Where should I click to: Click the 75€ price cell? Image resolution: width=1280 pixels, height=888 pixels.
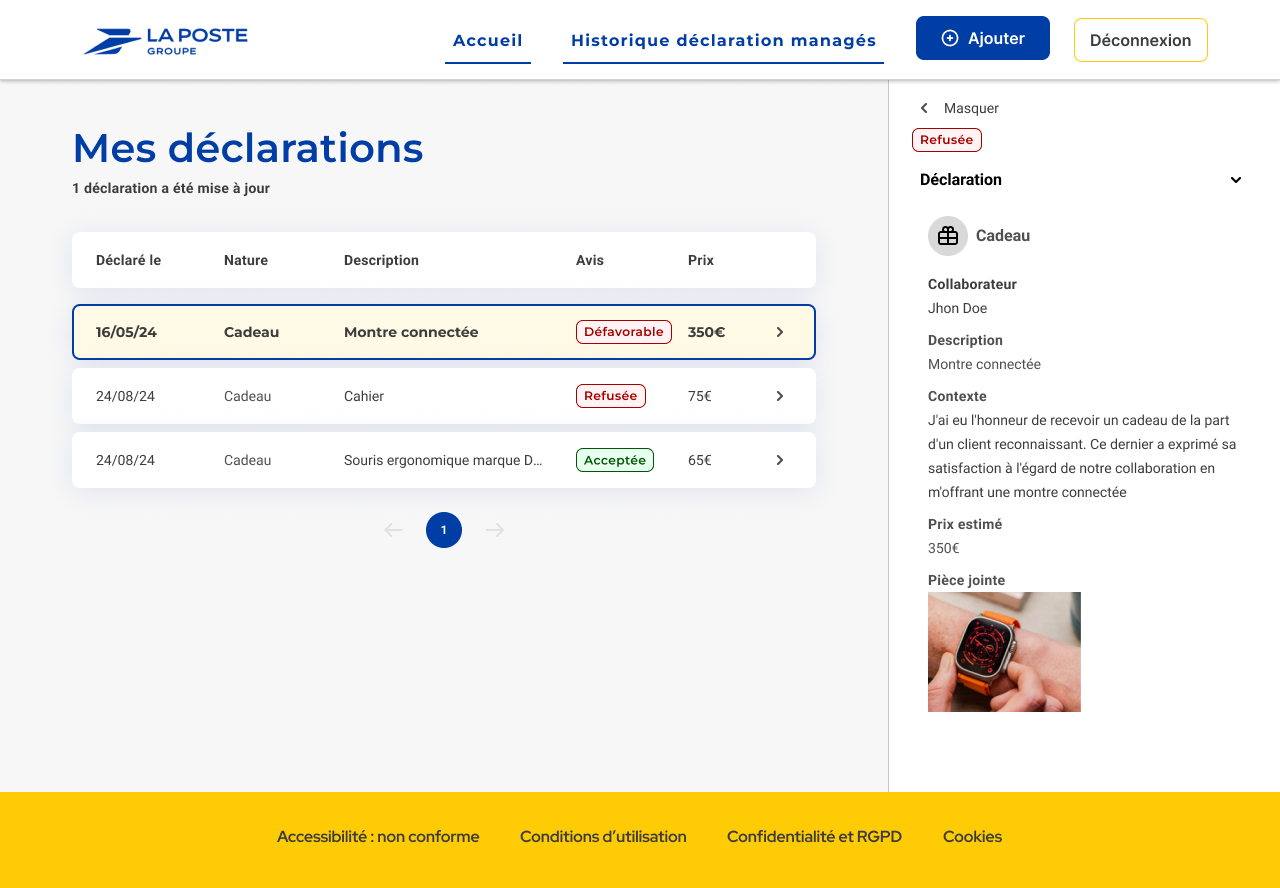point(700,396)
